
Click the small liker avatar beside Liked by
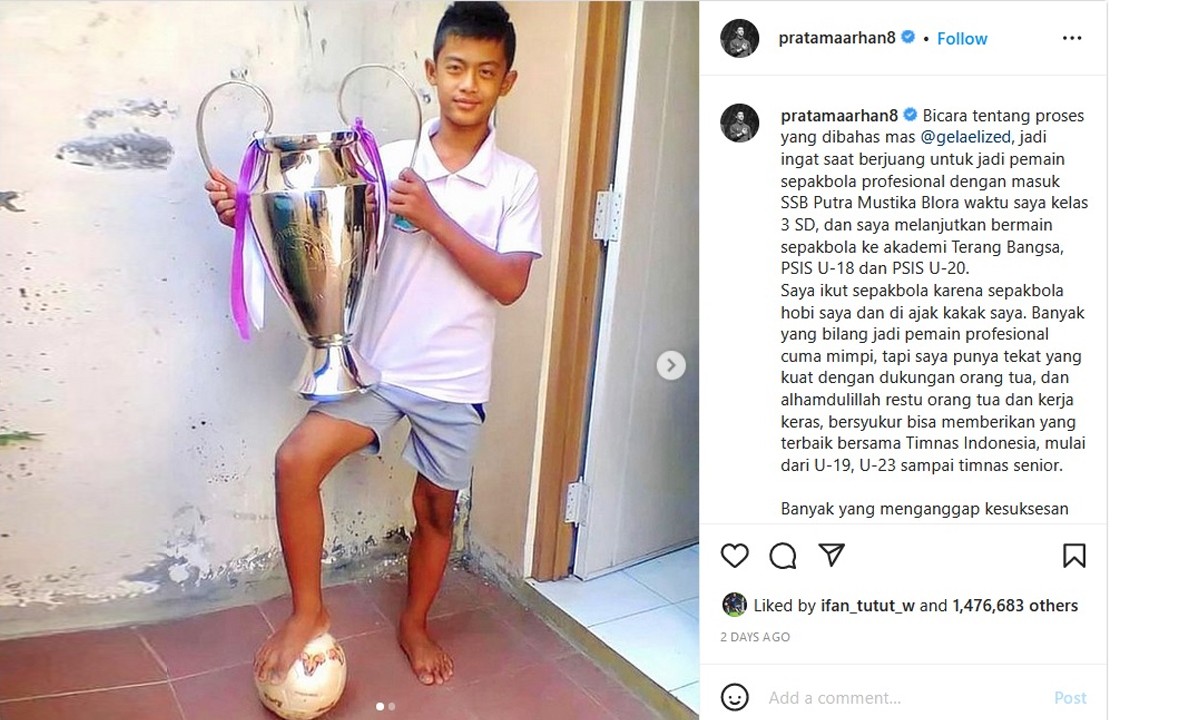(x=735, y=605)
